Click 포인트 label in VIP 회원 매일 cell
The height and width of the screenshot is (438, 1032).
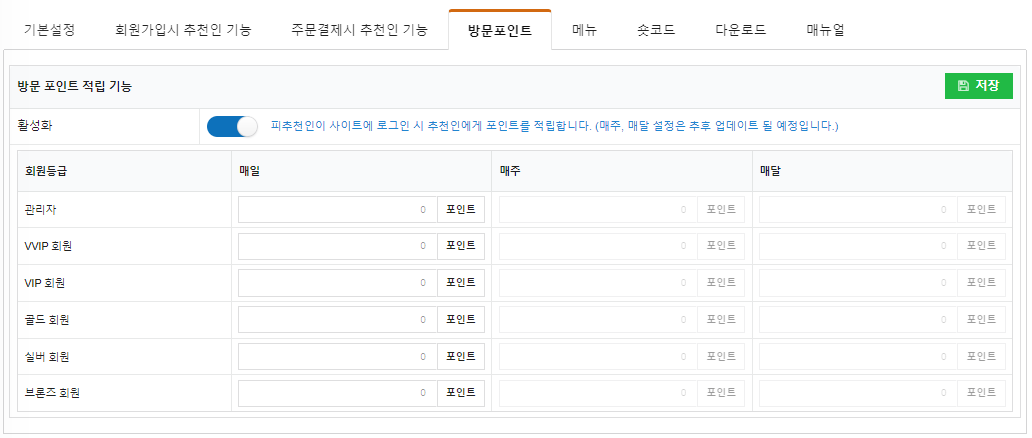(x=461, y=283)
